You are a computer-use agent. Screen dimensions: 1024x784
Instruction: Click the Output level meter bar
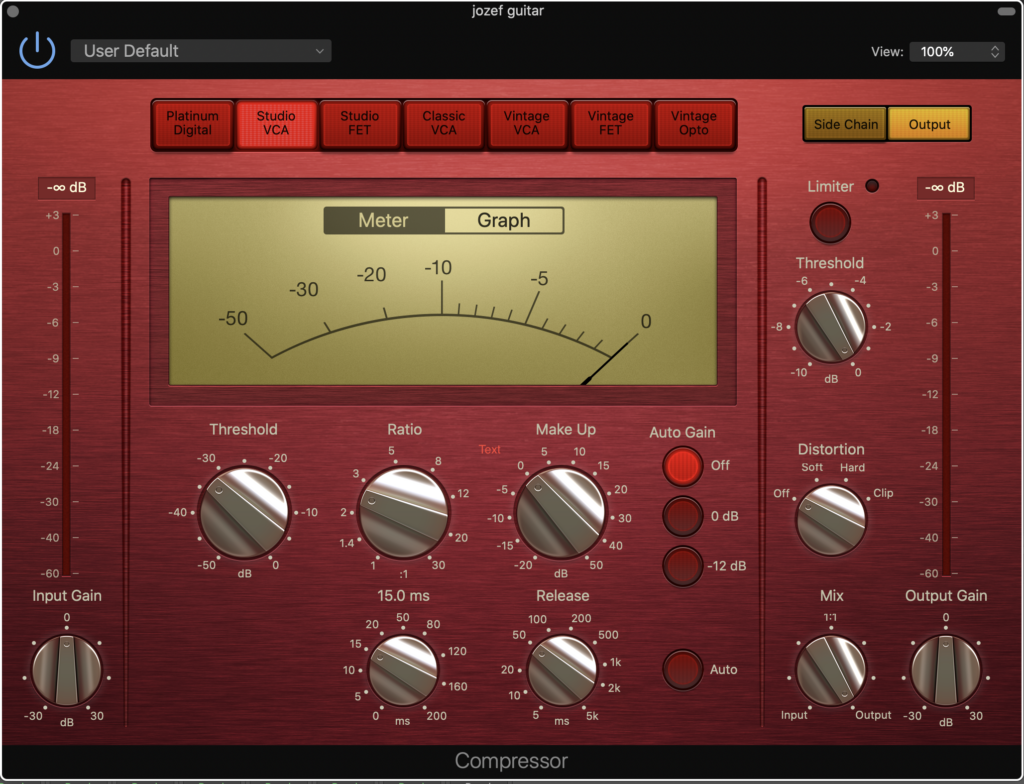(x=946, y=394)
